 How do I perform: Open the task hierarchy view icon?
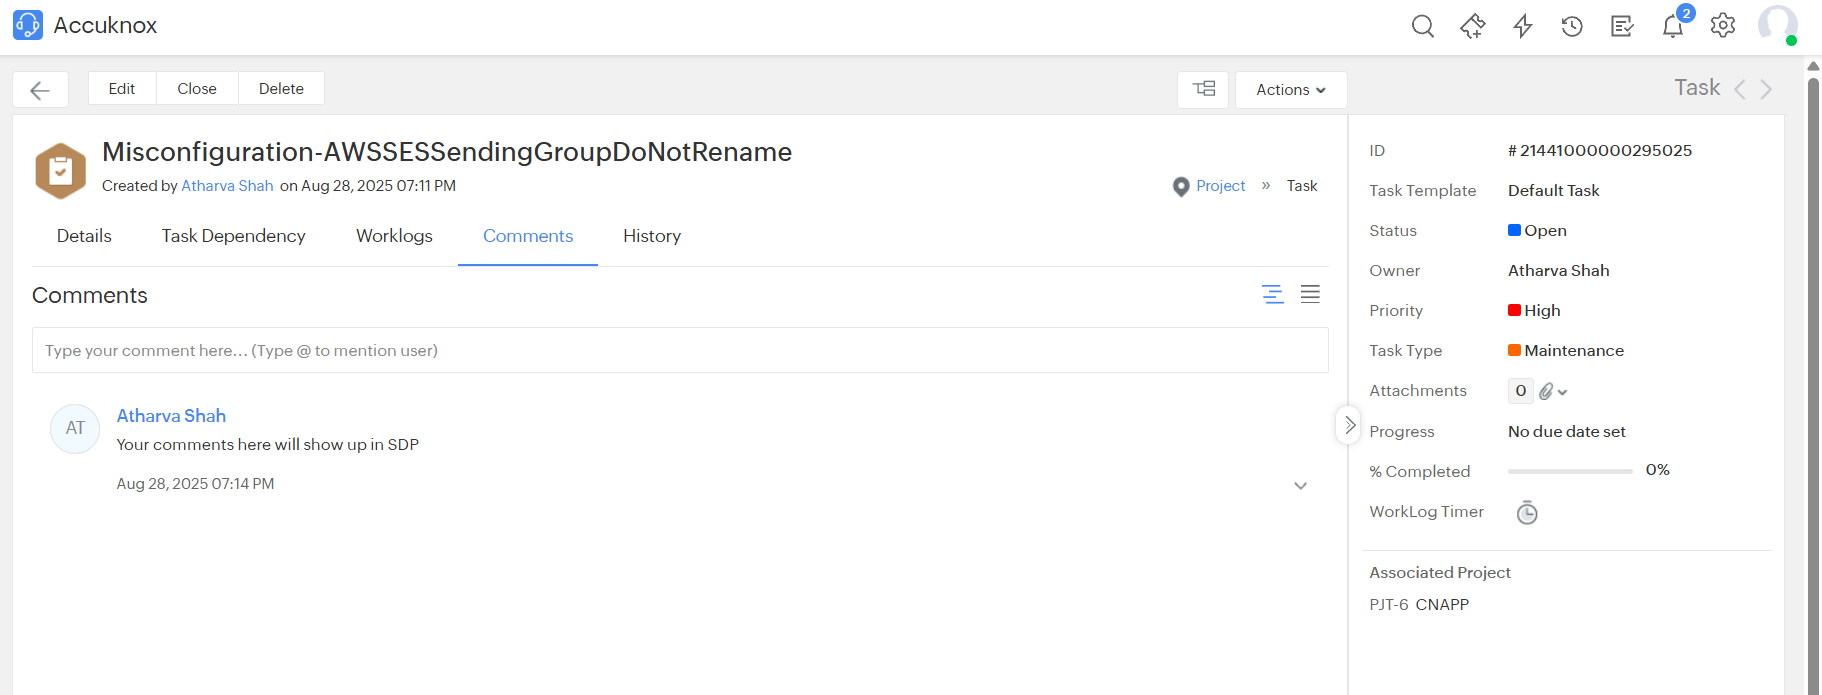click(x=1203, y=89)
